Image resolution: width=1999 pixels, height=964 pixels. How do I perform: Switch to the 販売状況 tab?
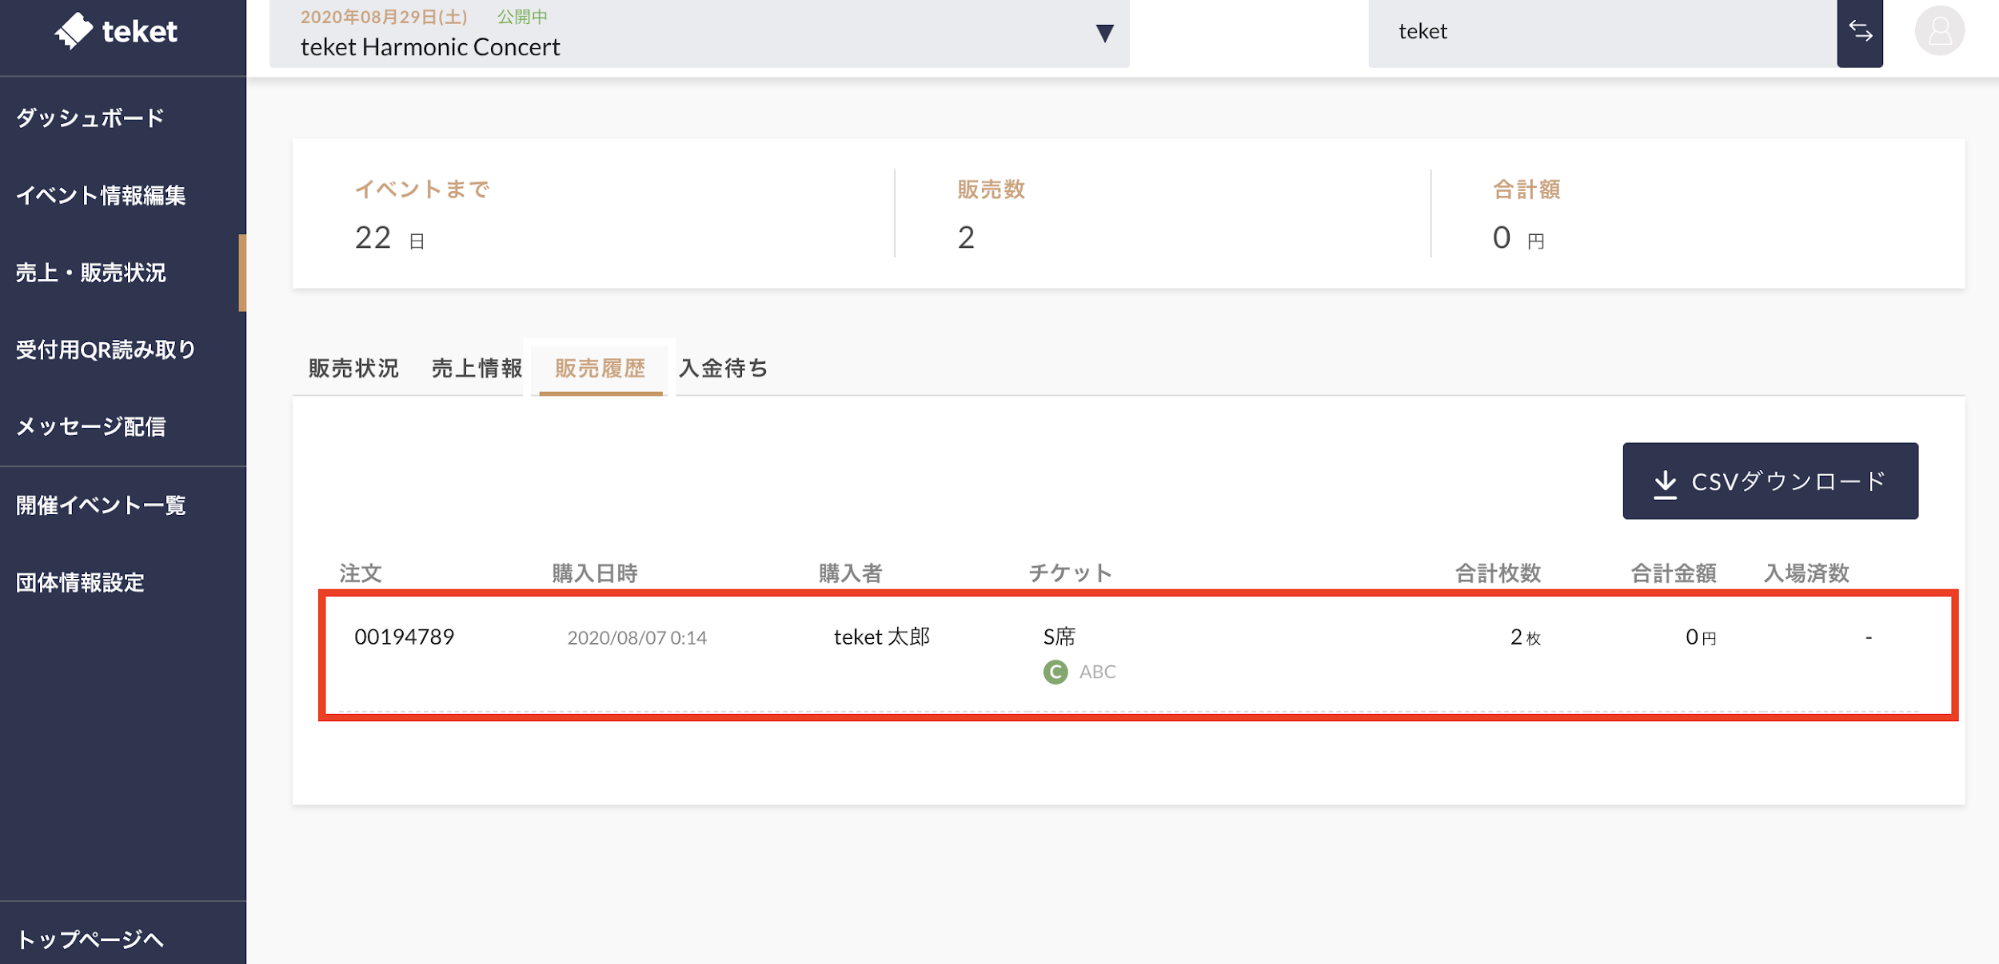(353, 368)
